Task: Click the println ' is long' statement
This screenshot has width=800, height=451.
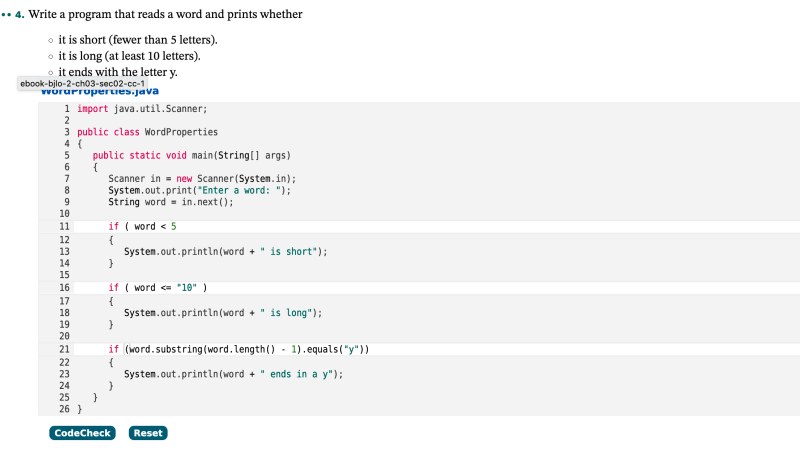Action: 222,313
